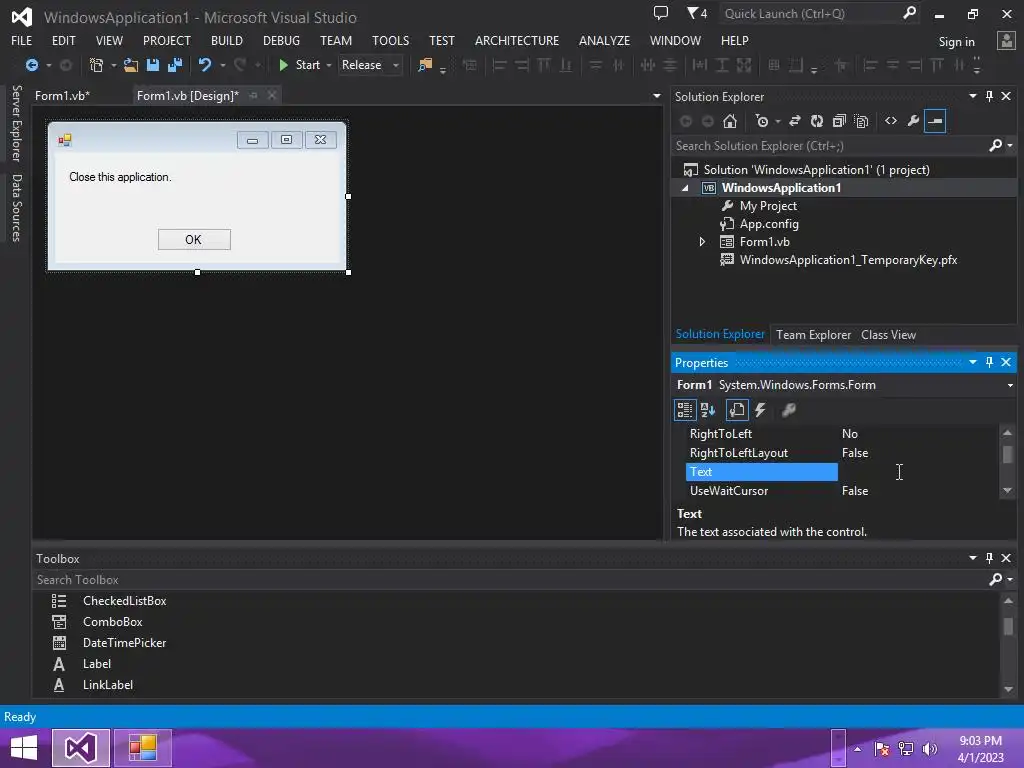Click the Navigate Backward toolbar arrow
This screenshot has width=1024, height=768.
pyautogui.click(x=31, y=65)
